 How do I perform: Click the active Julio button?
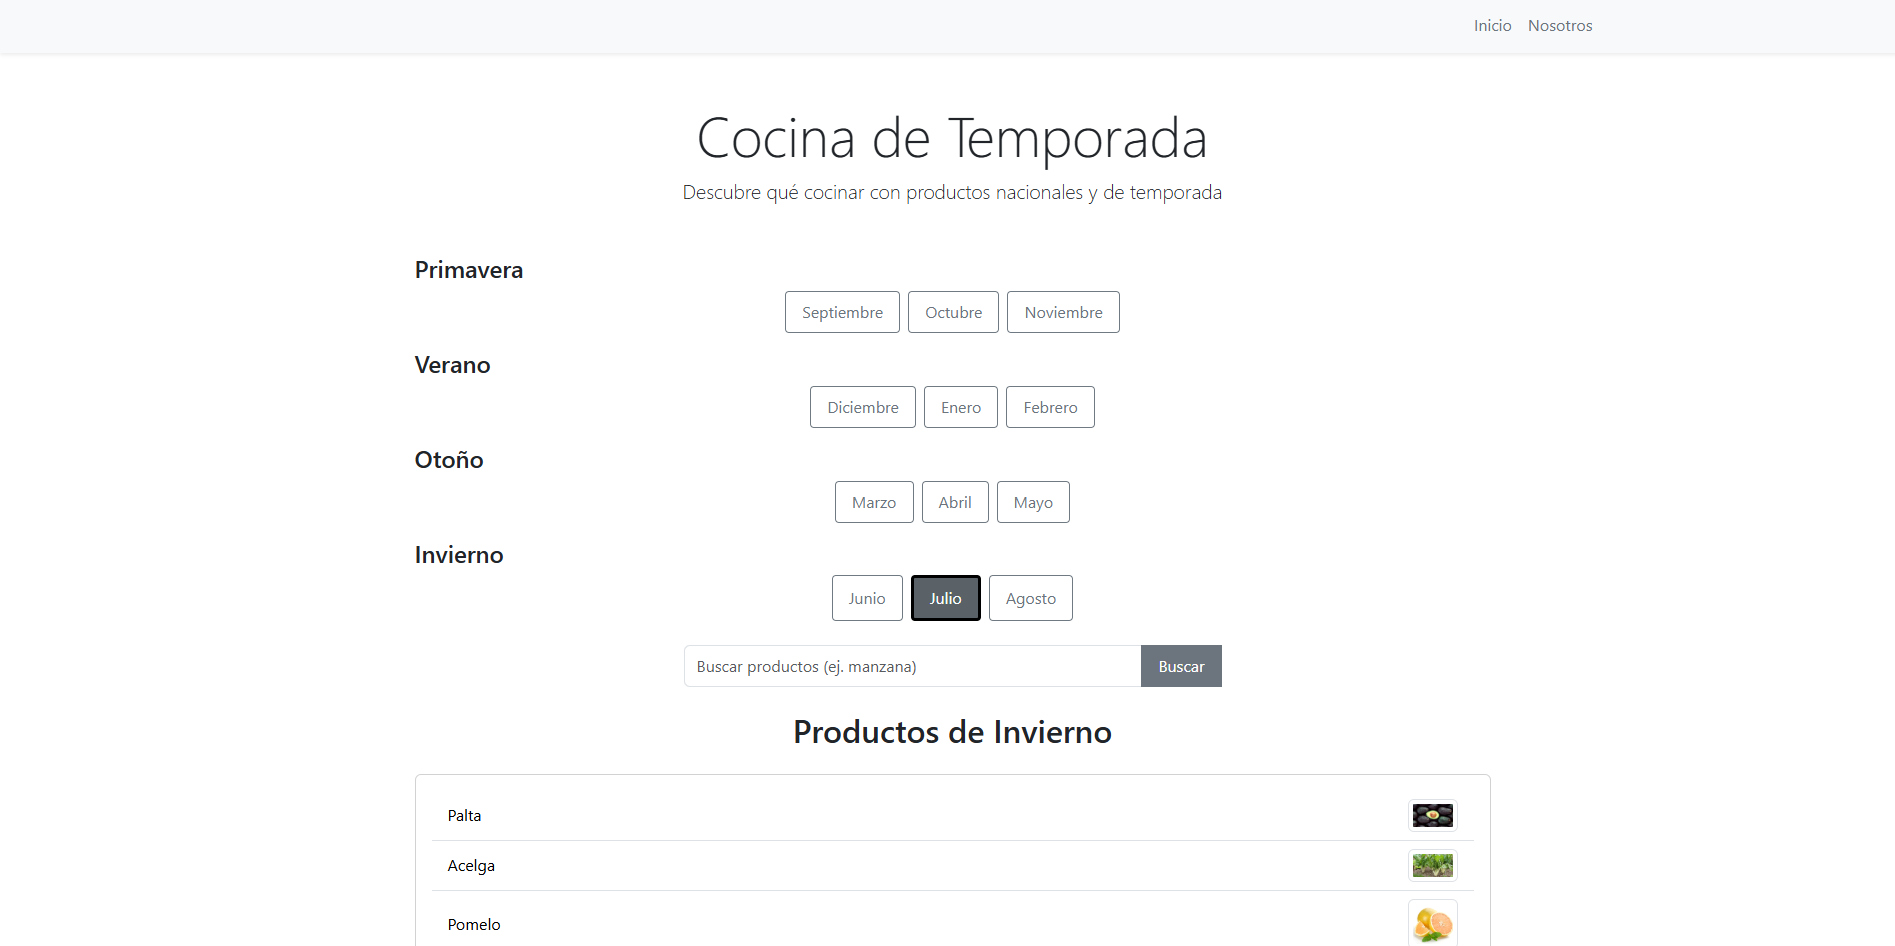945,598
